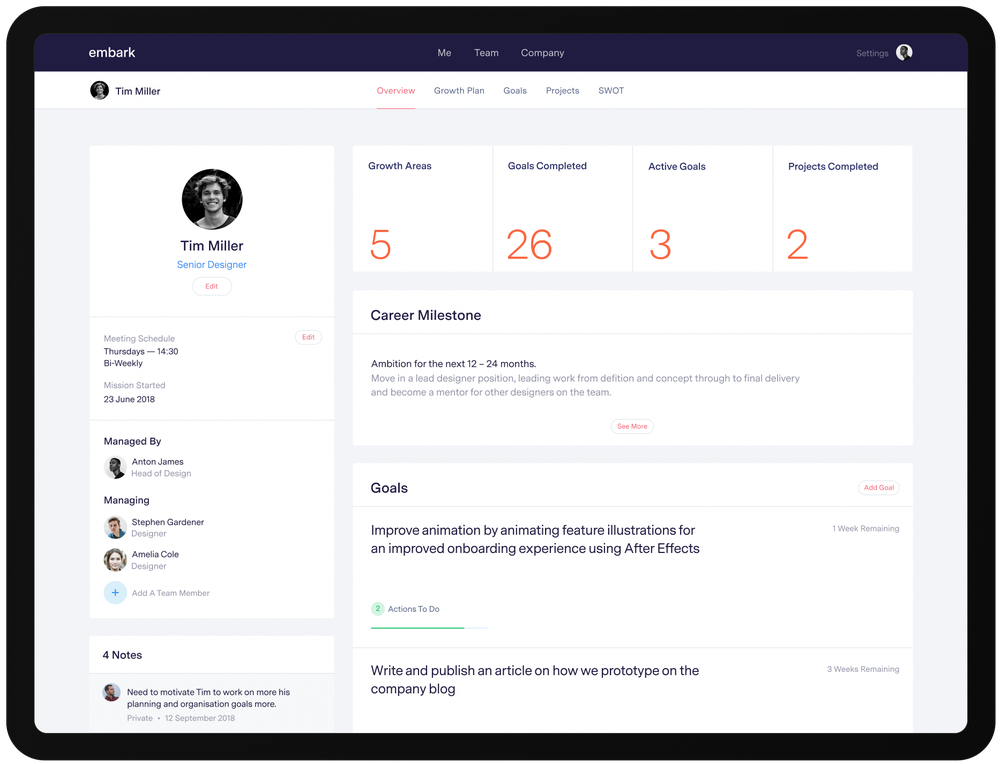This screenshot has height=764, width=1000.
Task: Select Anton James manager avatar
Action: click(115, 467)
